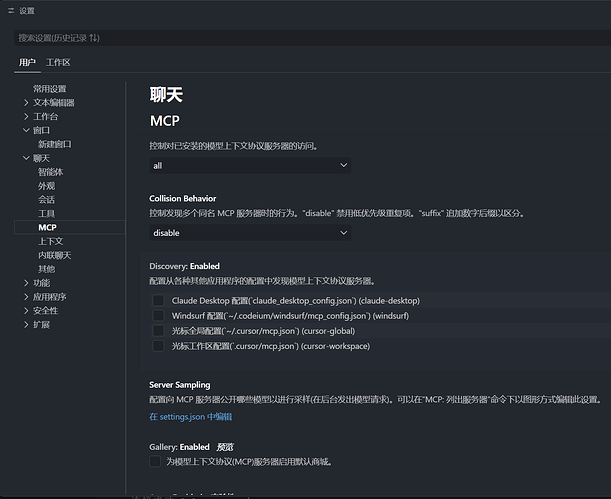Enable Windsurf config discovery checkbox
The image size is (611, 499).
(158, 316)
